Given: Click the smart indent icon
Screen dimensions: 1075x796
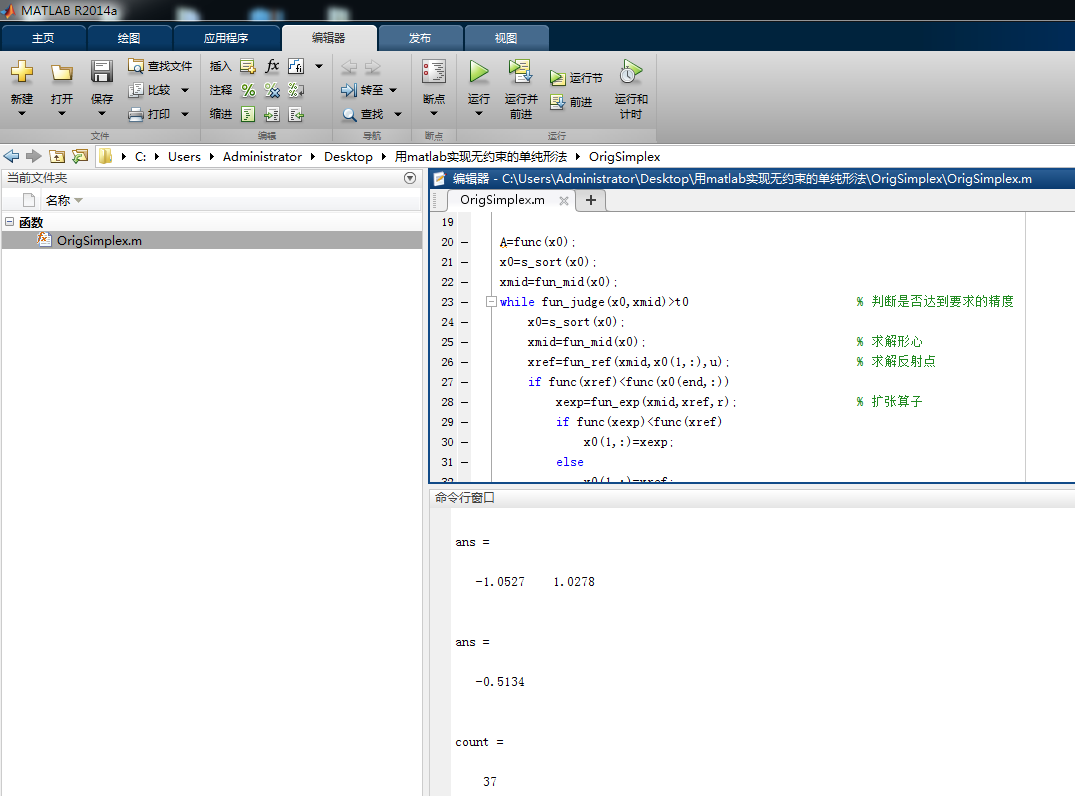Looking at the screenshot, I should 248,114.
